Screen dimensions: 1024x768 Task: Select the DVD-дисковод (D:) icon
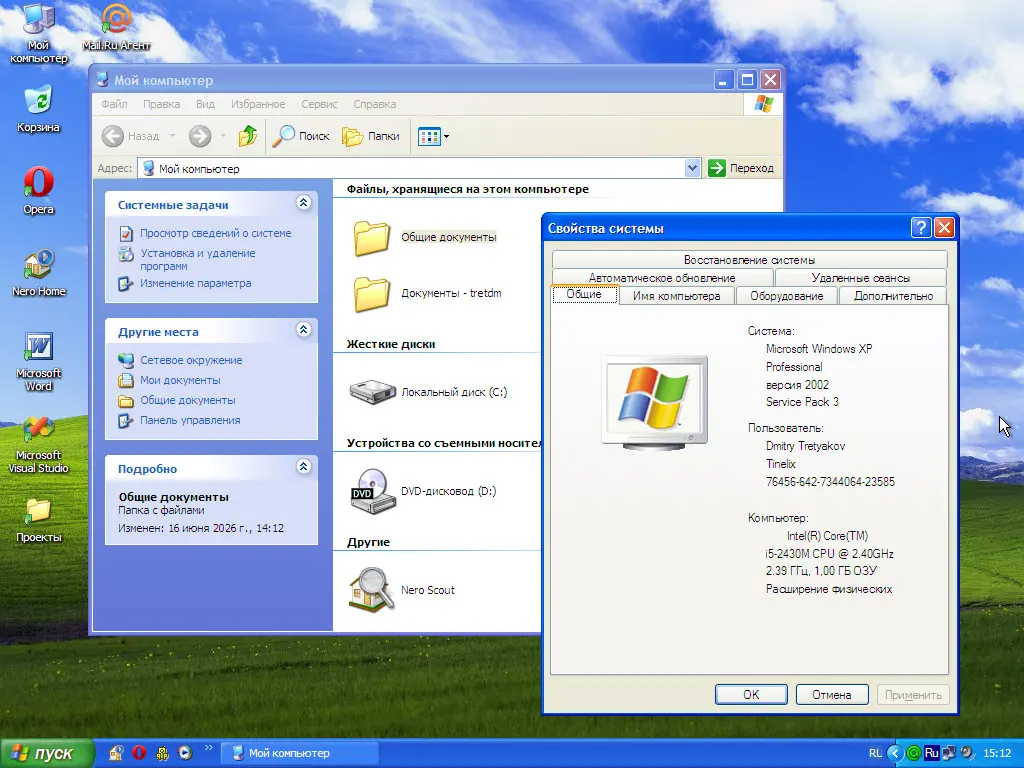point(372,491)
